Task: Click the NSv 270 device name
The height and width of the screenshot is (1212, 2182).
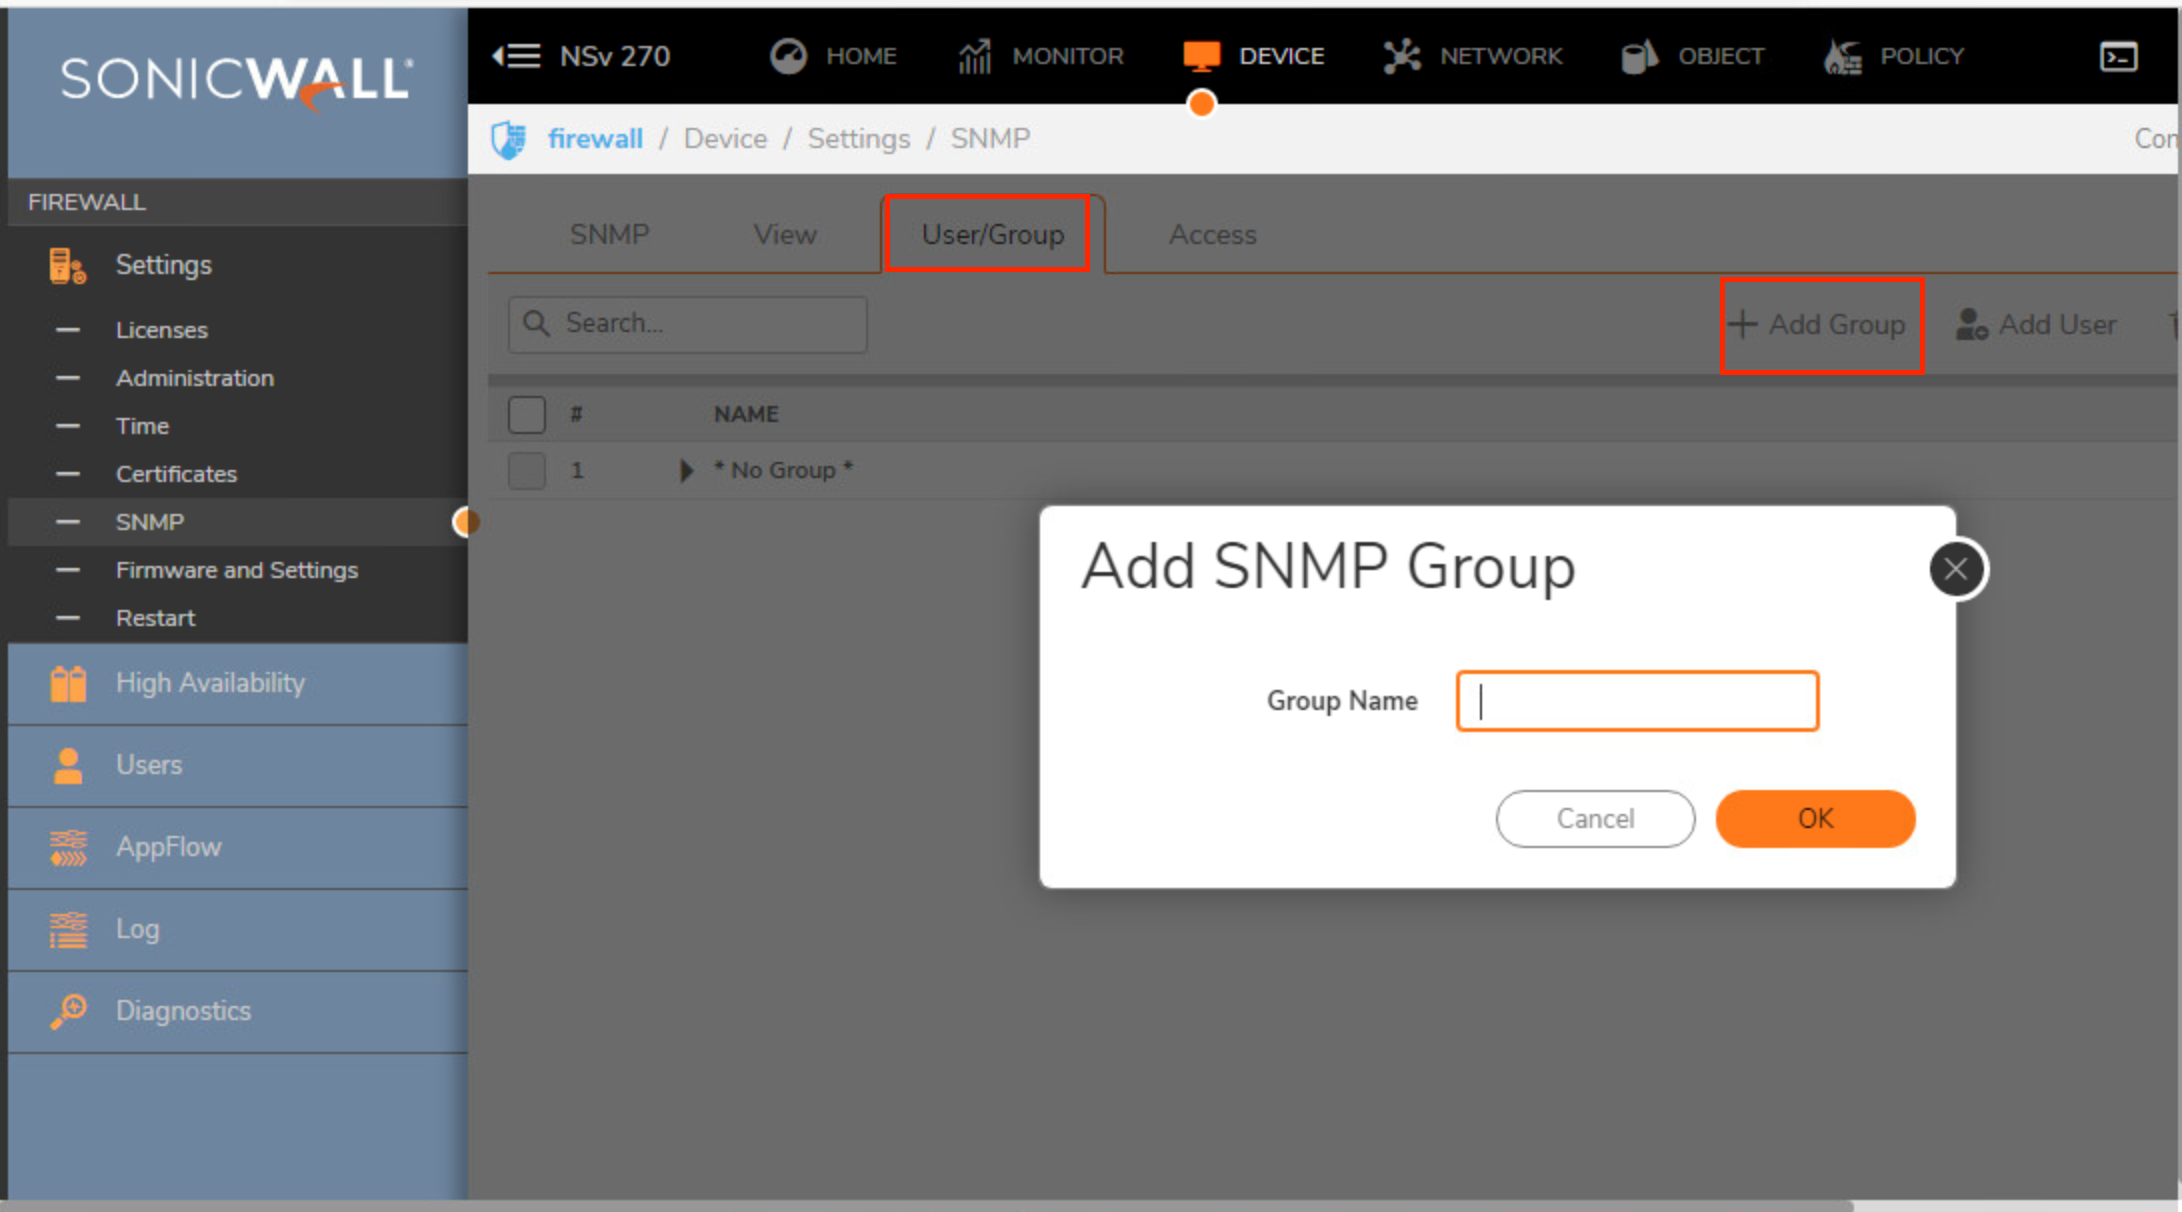Action: (615, 56)
